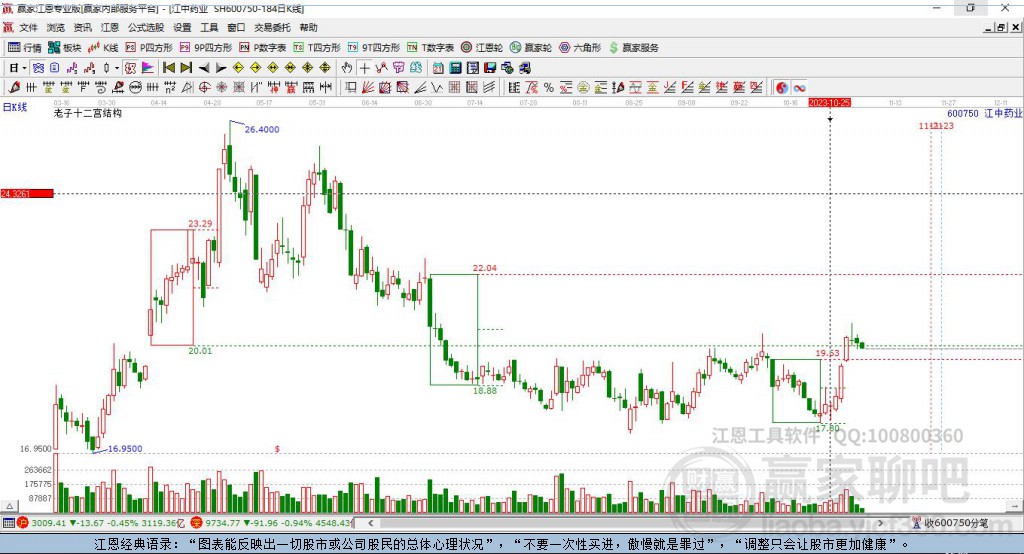Open the calculator icon in toolbar
The height and width of the screenshot is (554, 1024).
click(x=455, y=68)
